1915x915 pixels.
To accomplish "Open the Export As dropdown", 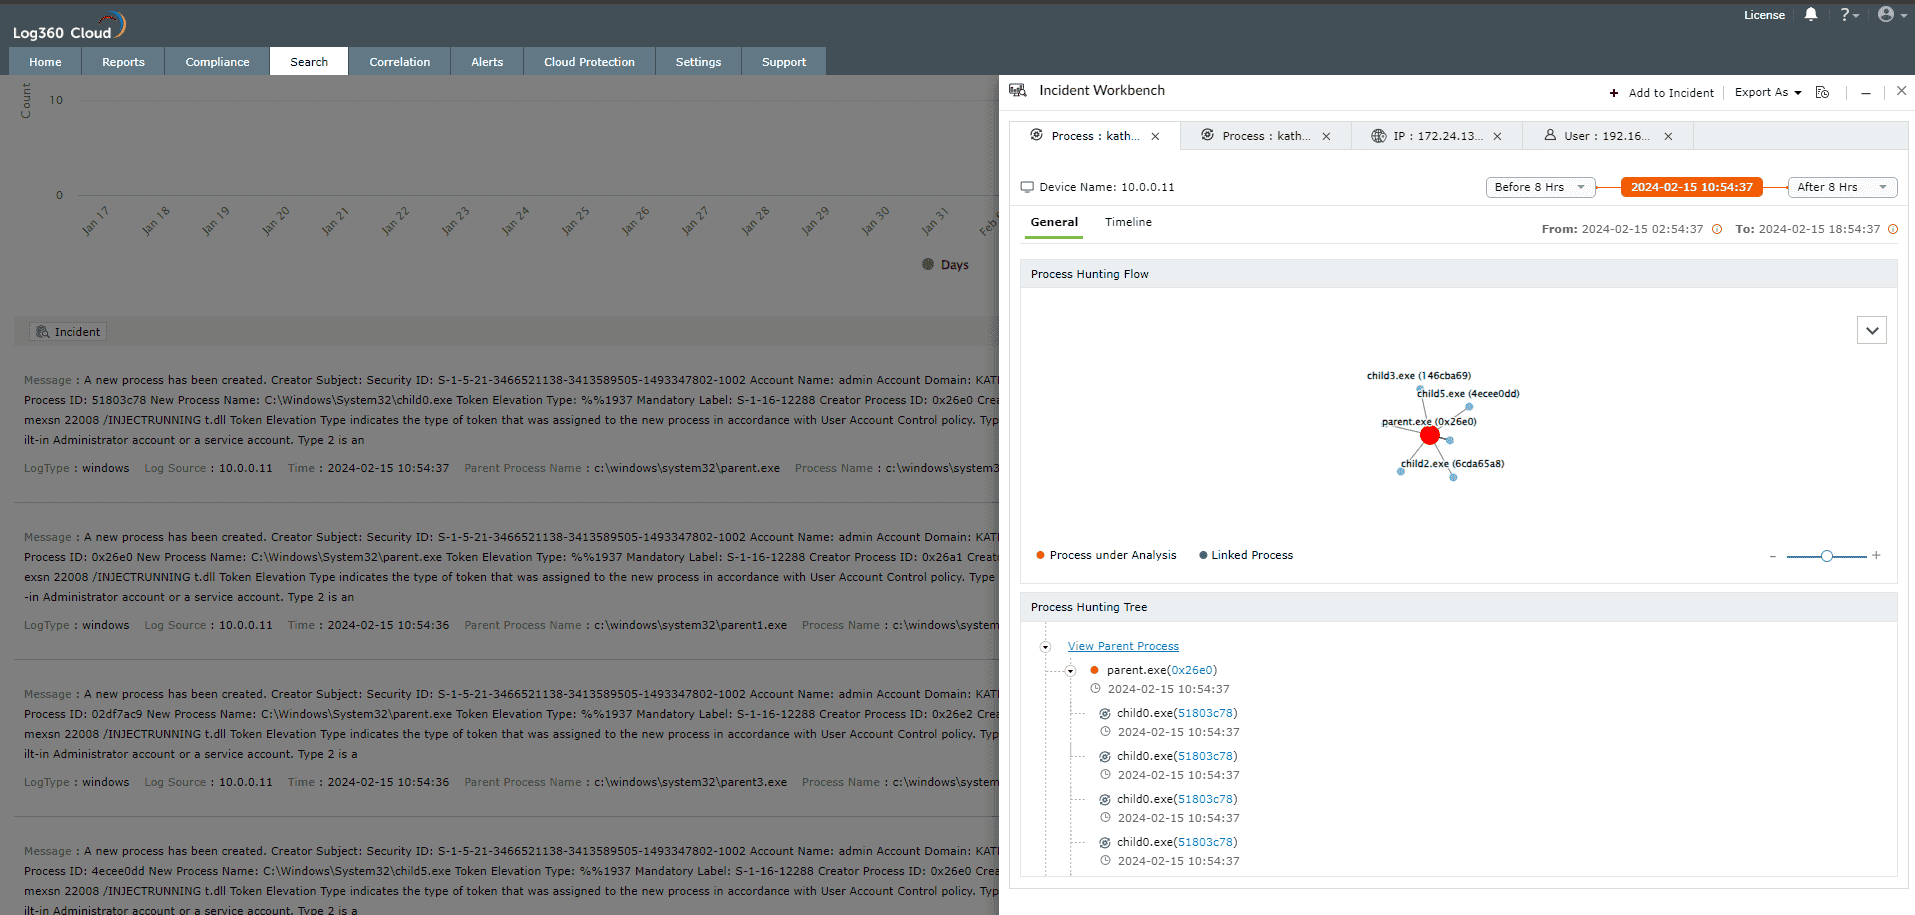I will point(1768,92).
